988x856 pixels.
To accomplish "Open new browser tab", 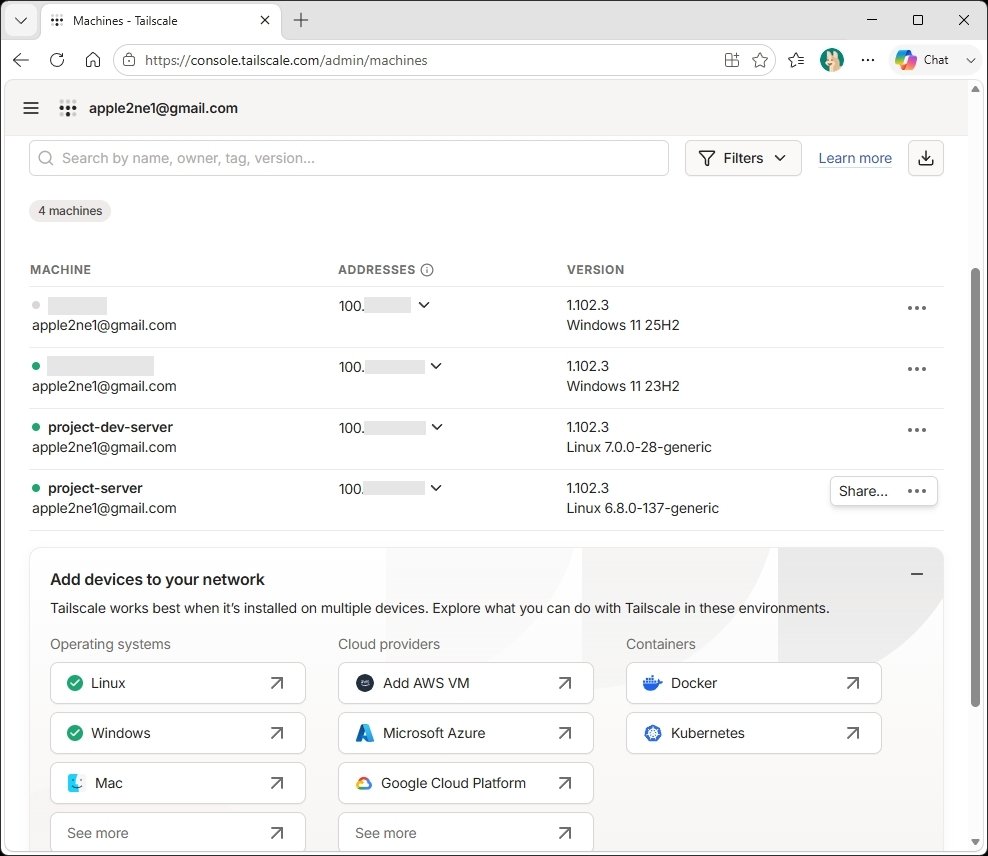I will coord(301,20).
